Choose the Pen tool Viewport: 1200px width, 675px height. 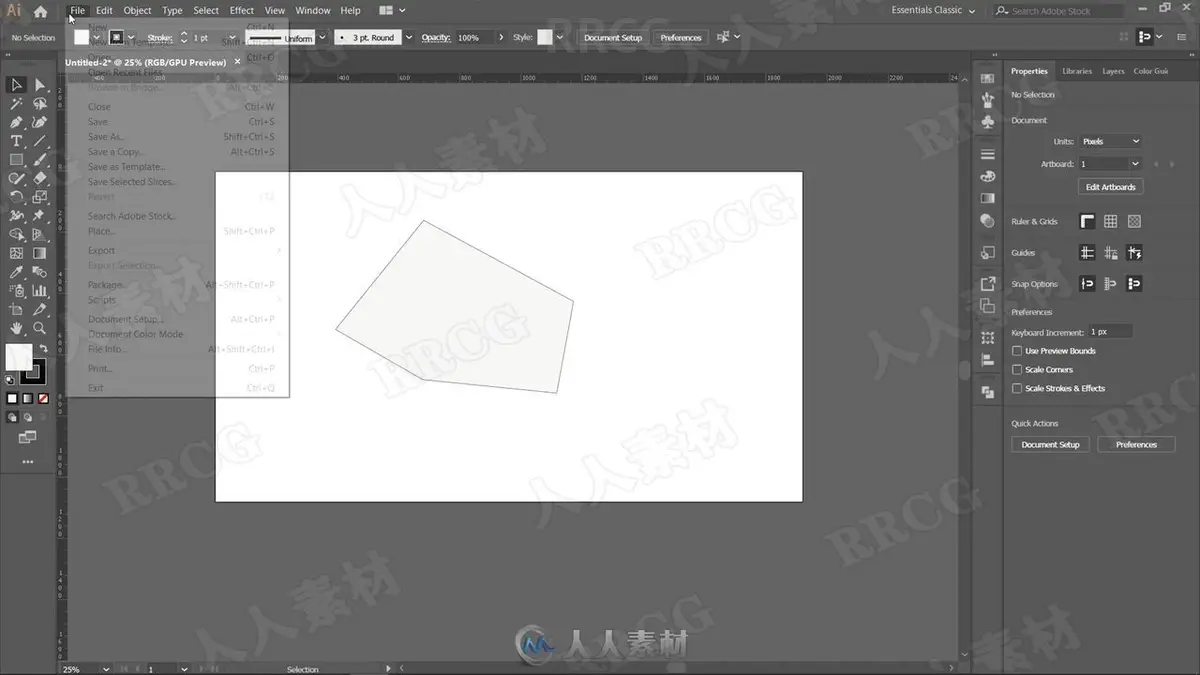point(16,123)
